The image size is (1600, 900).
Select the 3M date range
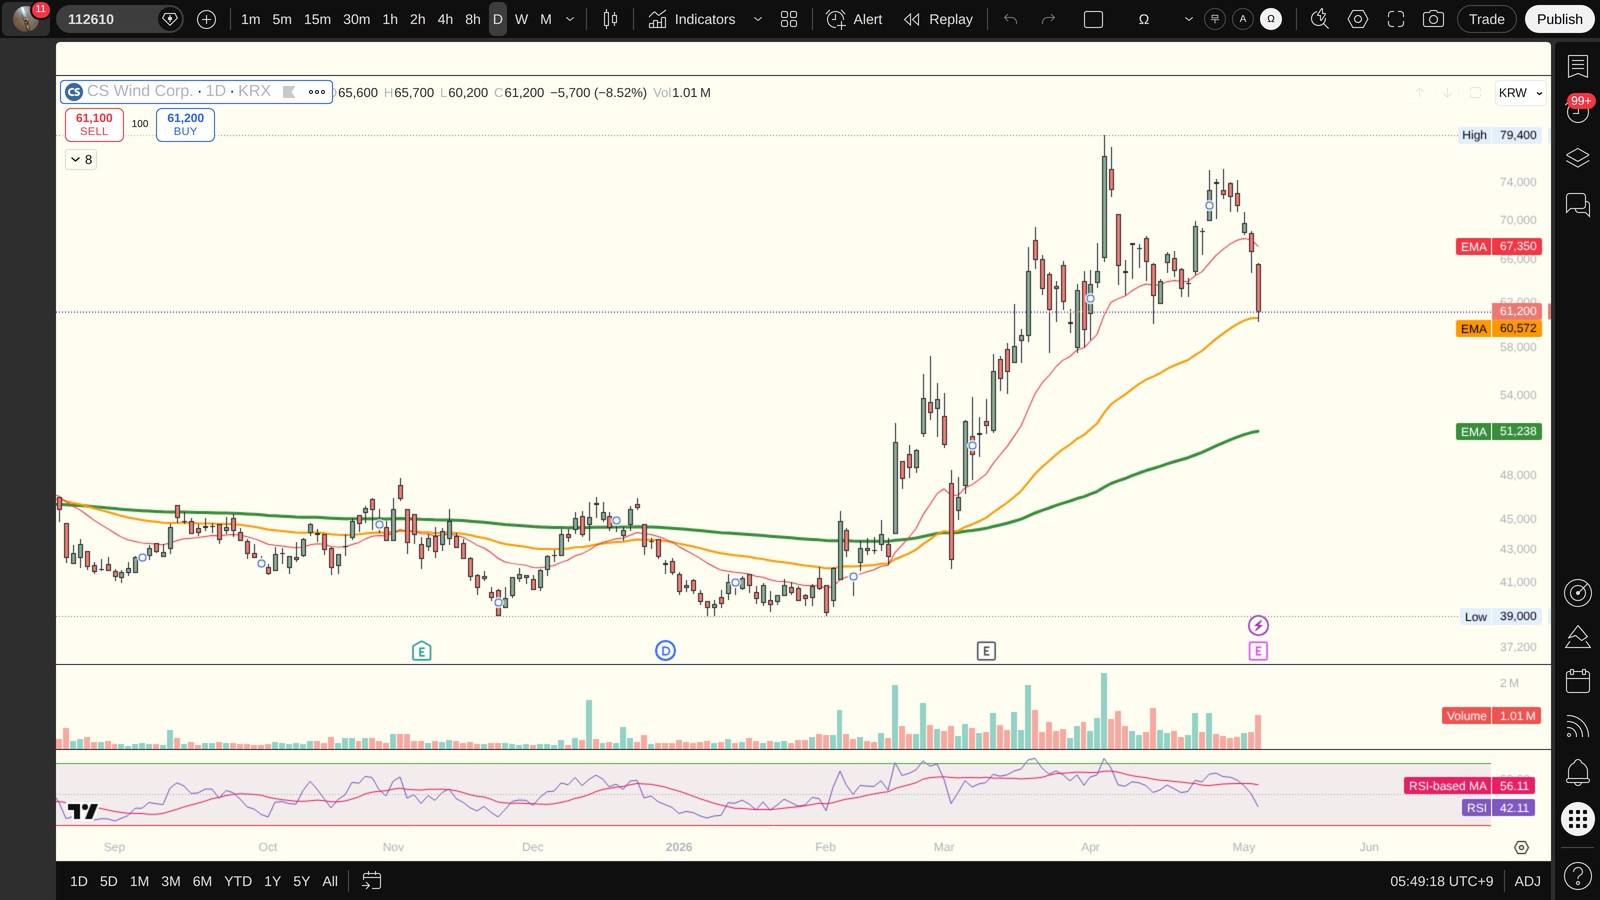pyautogui.click(x=171, y=881)
